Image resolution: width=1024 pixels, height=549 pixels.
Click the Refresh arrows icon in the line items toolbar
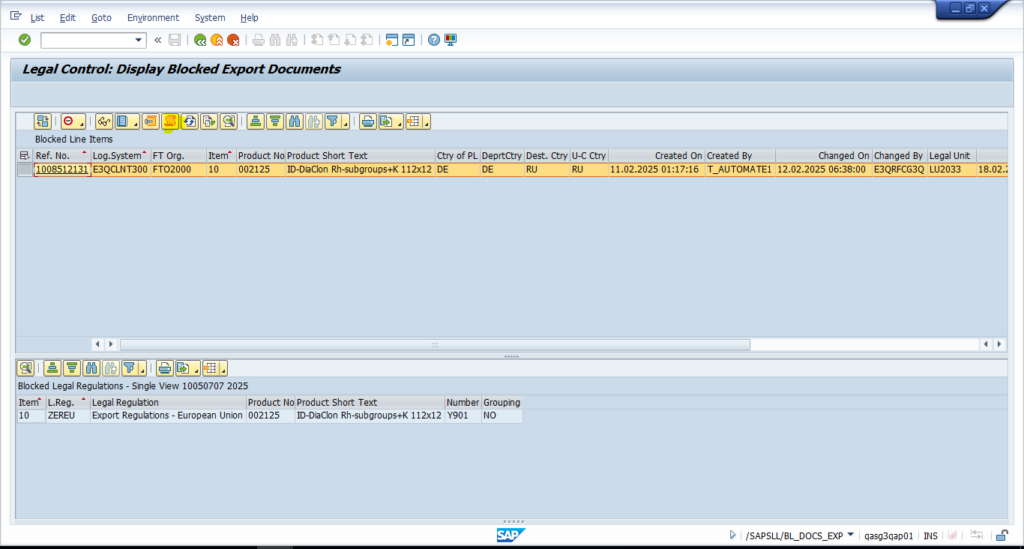coord(189,121)
